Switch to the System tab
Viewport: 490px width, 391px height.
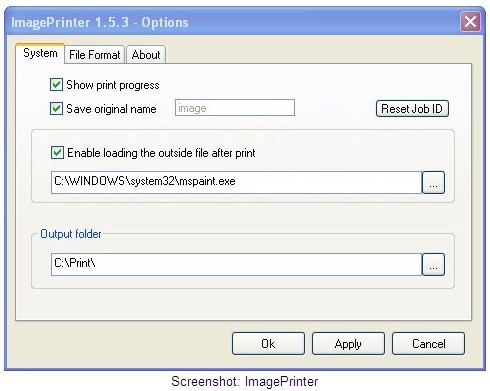point(40,53)
